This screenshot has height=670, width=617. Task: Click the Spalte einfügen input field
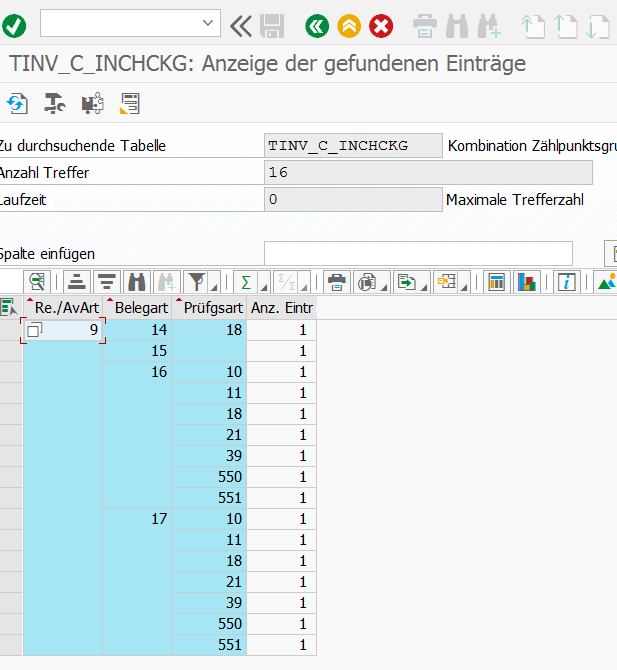417,253
